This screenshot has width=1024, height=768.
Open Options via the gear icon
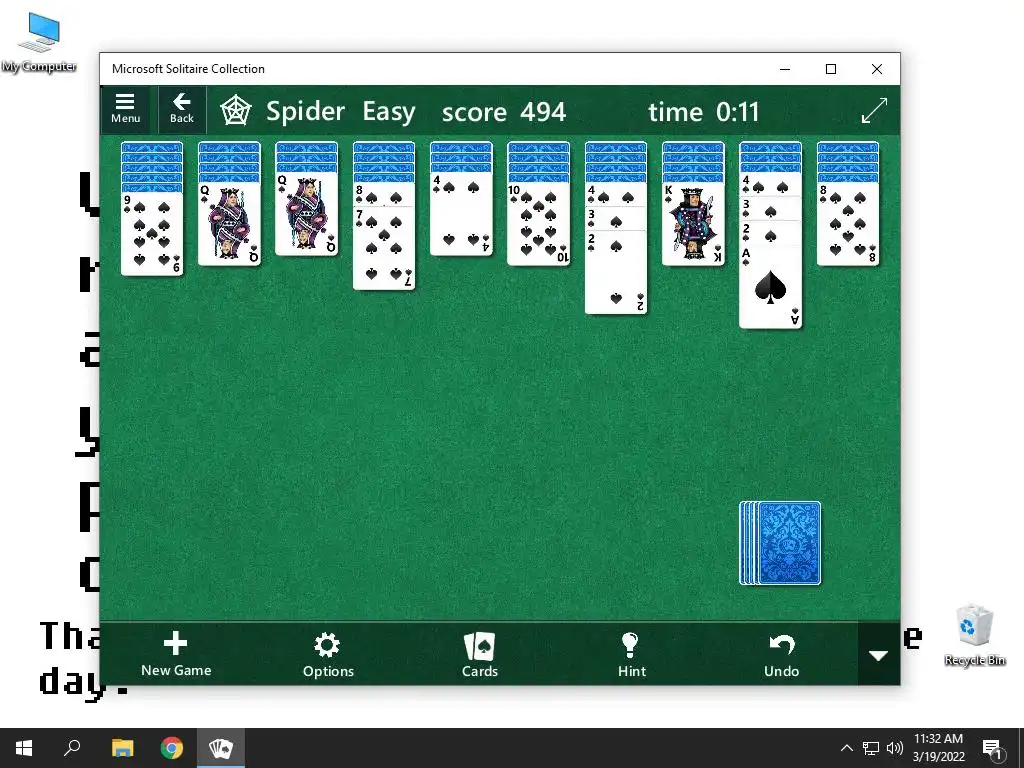click(x=328, y=654)
